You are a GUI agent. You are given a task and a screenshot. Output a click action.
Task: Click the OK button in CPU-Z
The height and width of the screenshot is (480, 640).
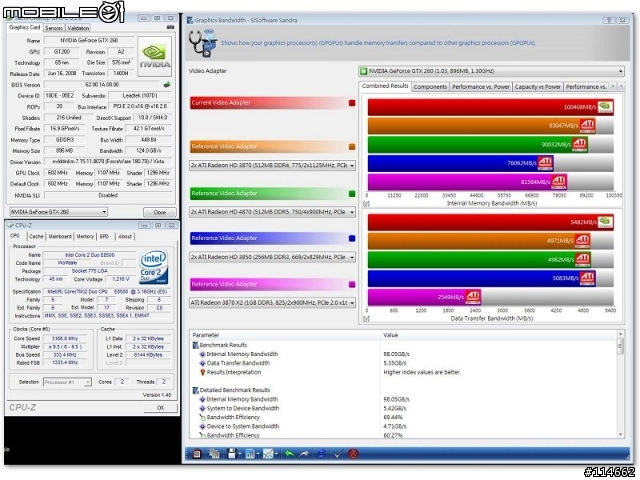click(x=160, y=408)
